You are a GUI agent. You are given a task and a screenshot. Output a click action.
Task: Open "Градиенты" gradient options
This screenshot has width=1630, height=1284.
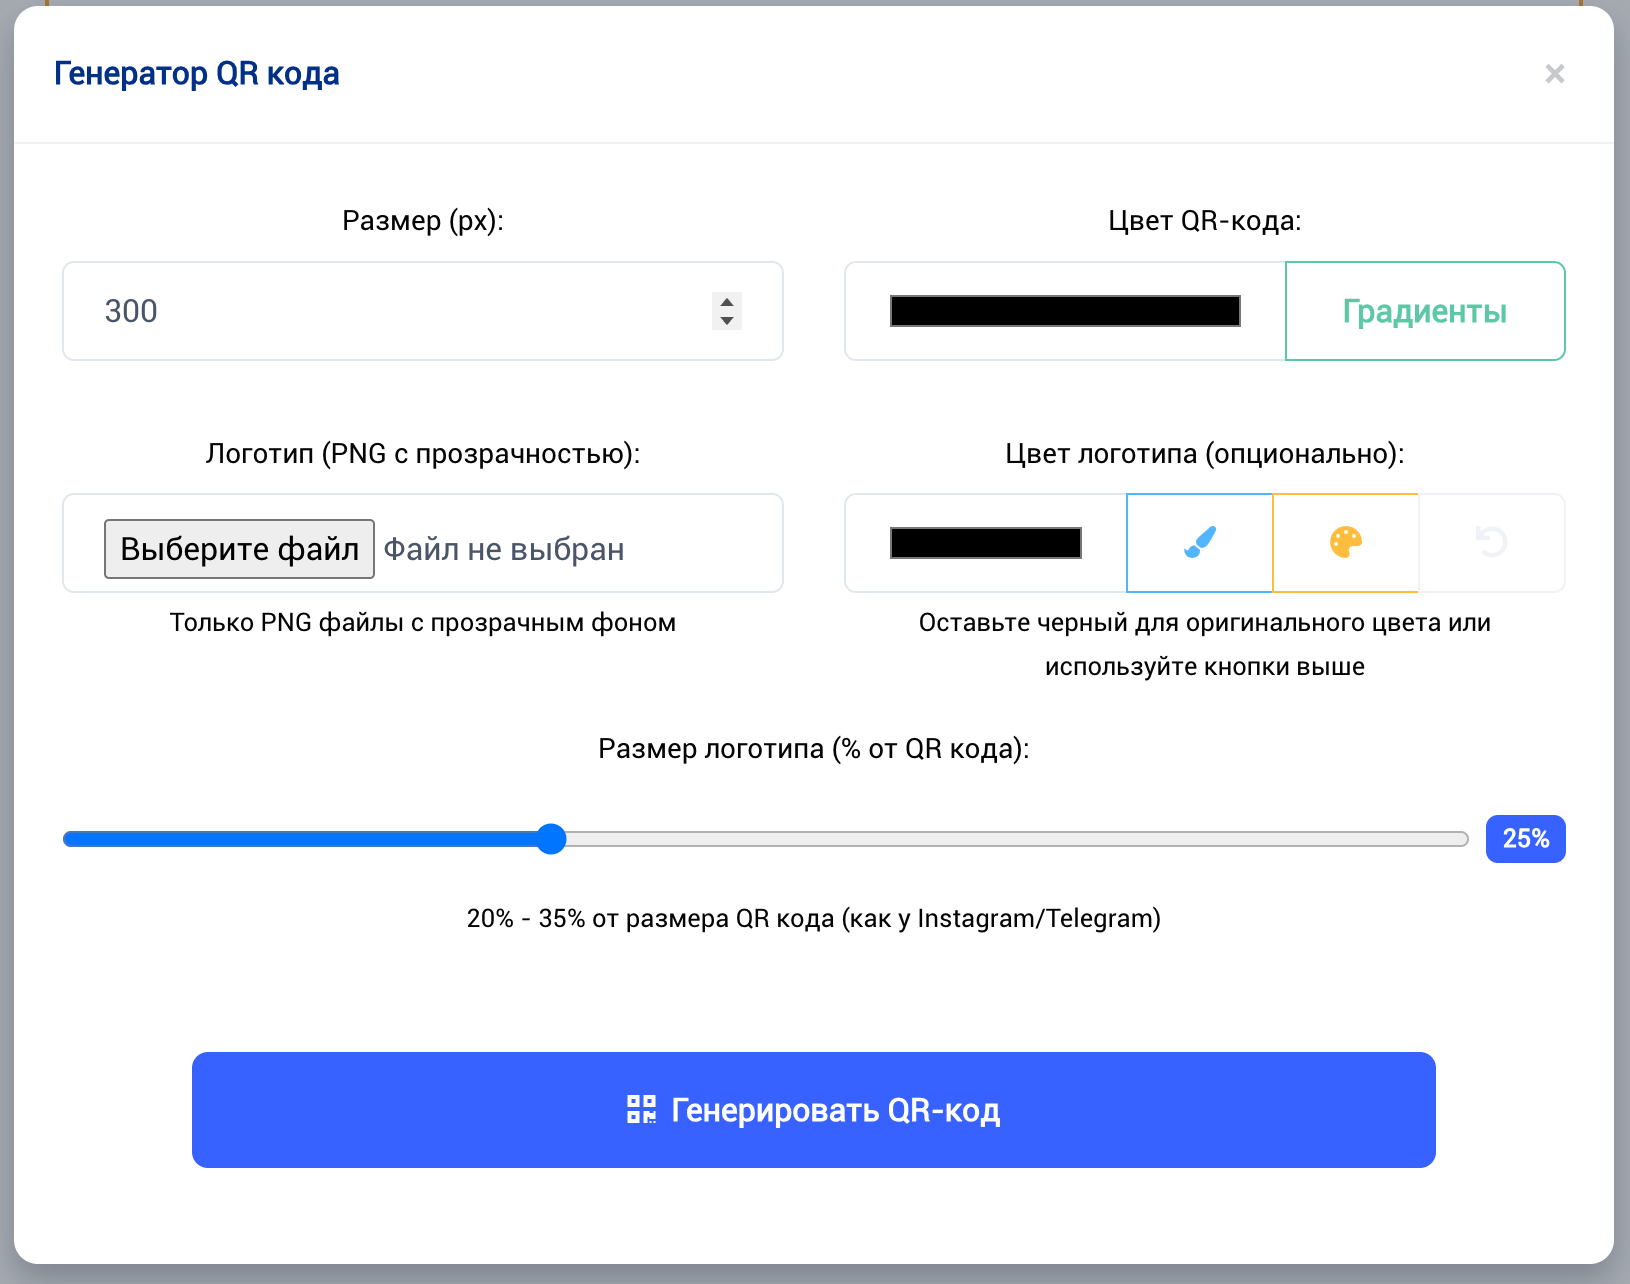pos(1424,311)
